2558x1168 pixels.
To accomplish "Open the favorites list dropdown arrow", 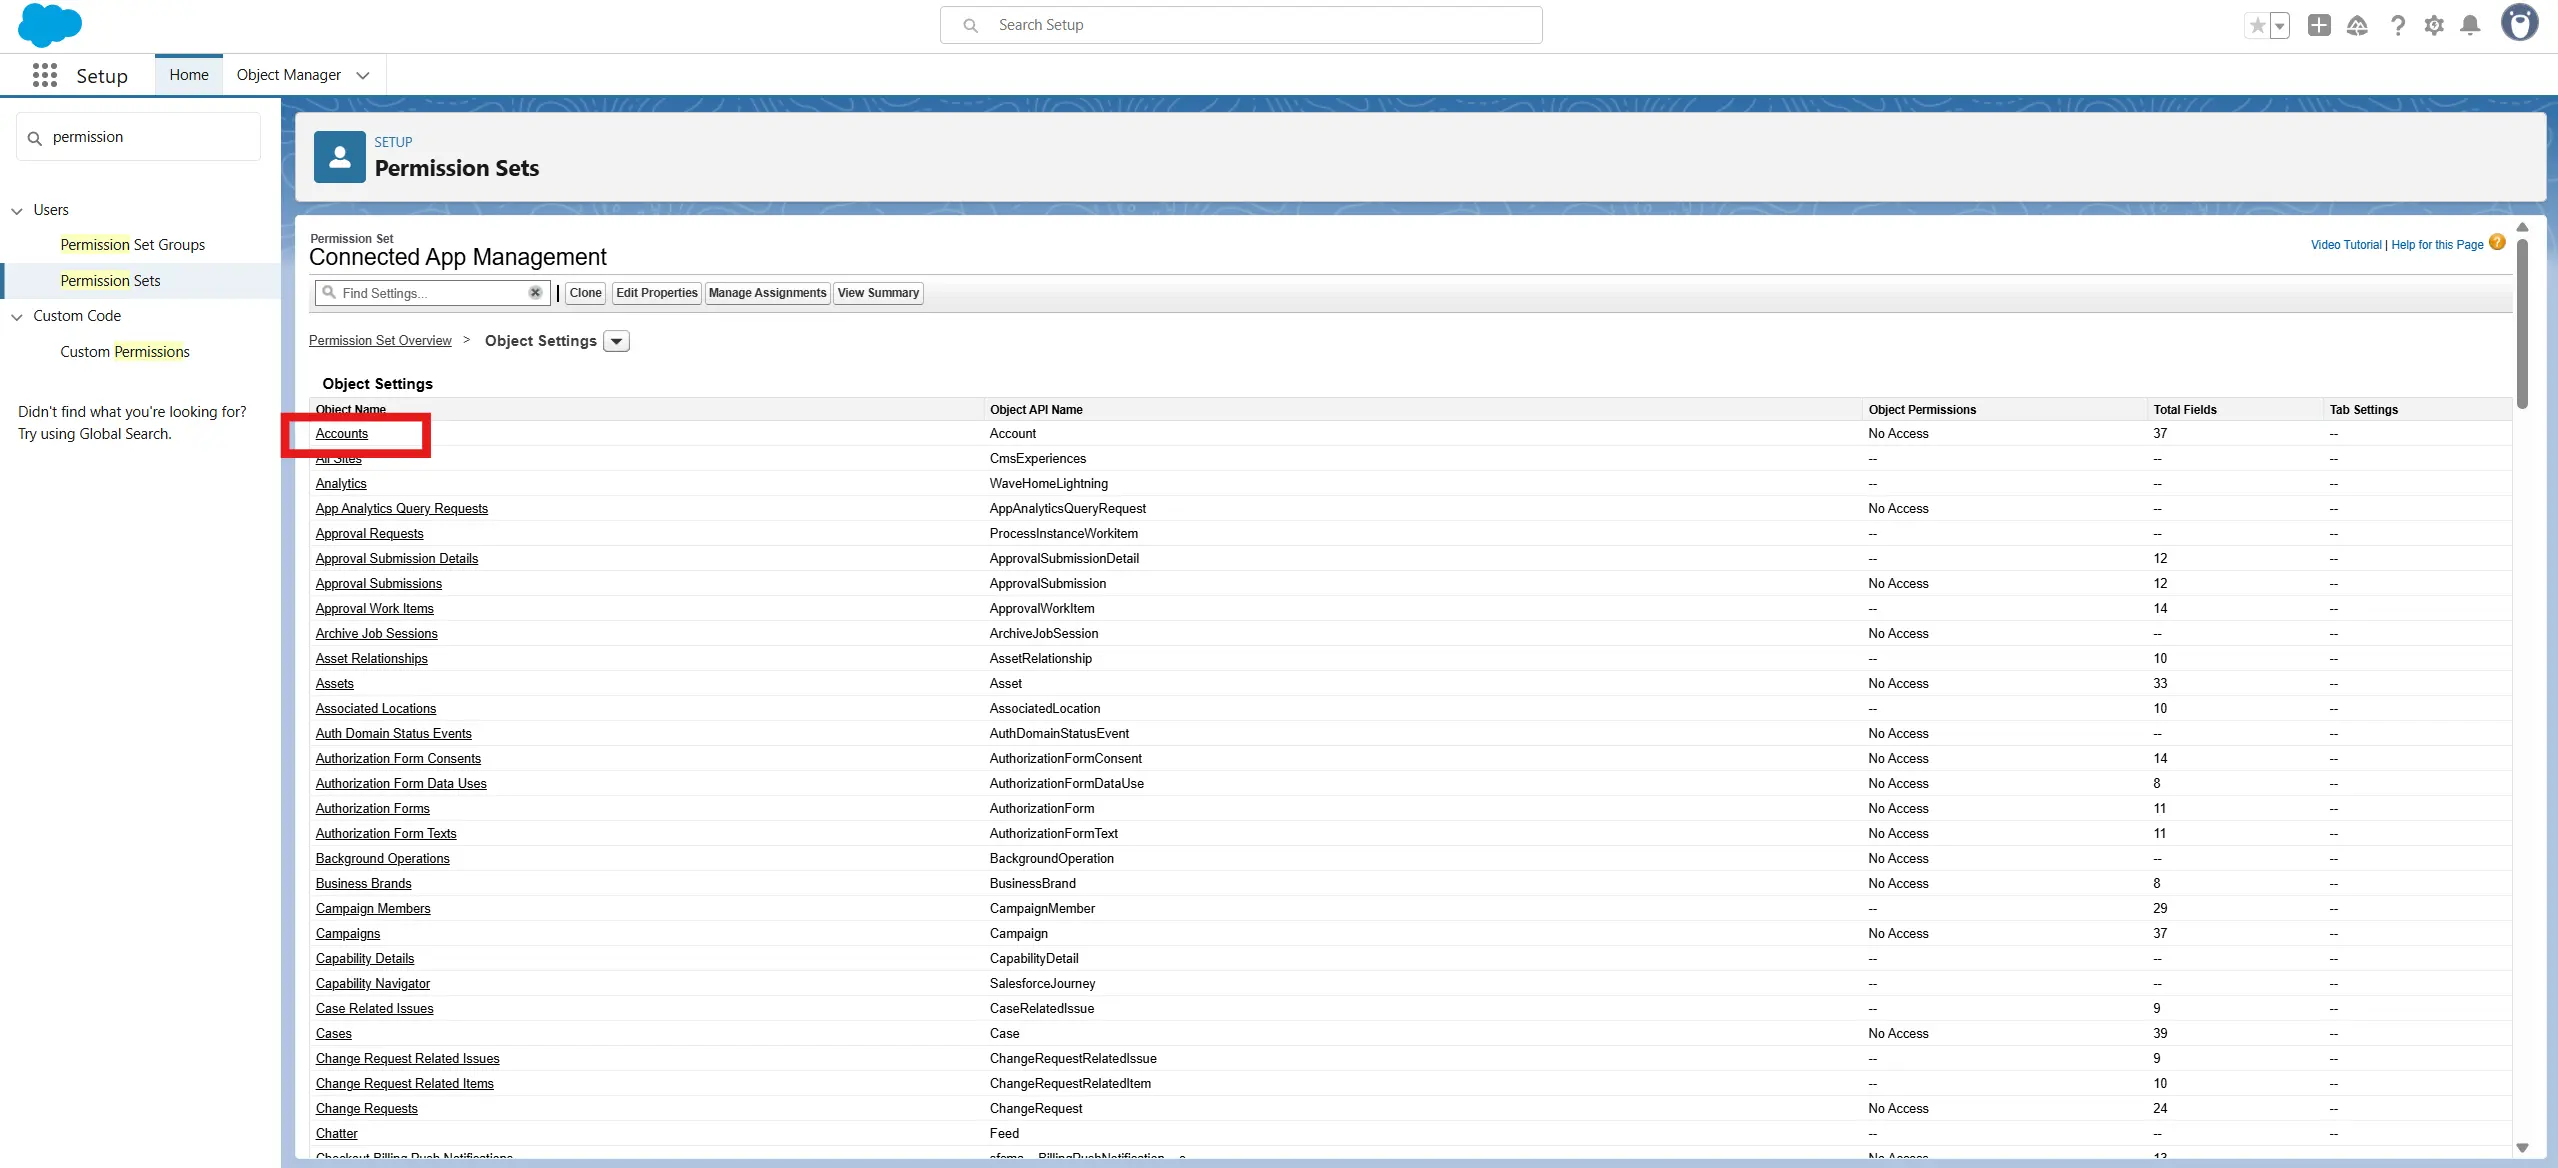I will click(2280, 26).
